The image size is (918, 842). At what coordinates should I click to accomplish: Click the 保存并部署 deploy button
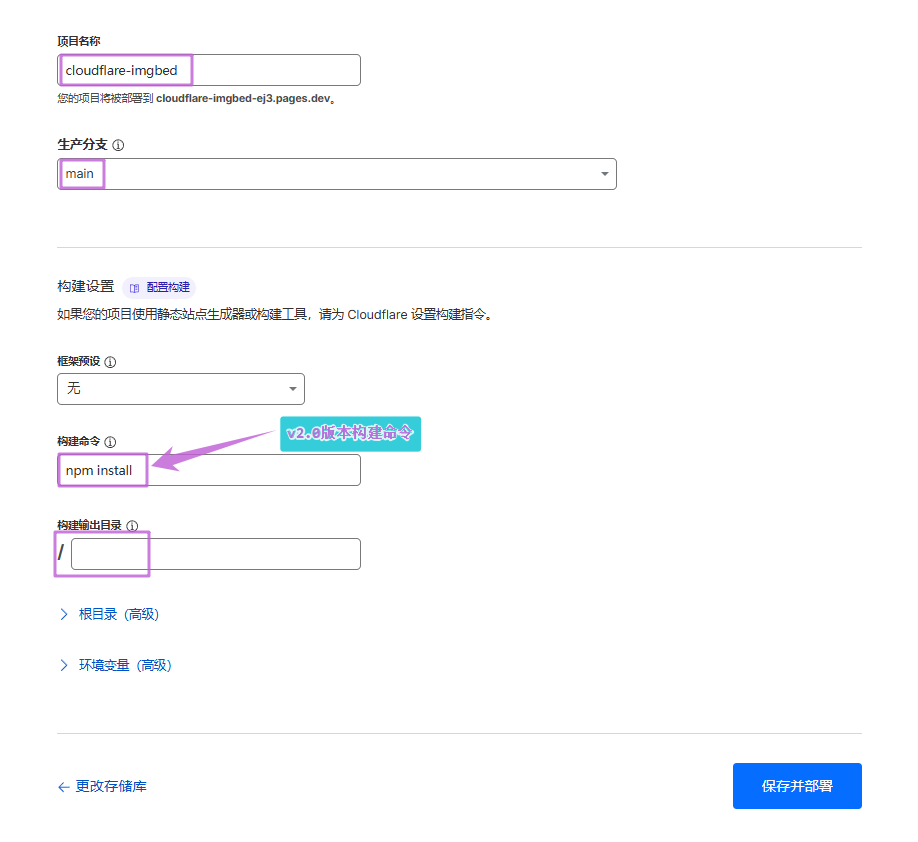click(x=797, y=786)
